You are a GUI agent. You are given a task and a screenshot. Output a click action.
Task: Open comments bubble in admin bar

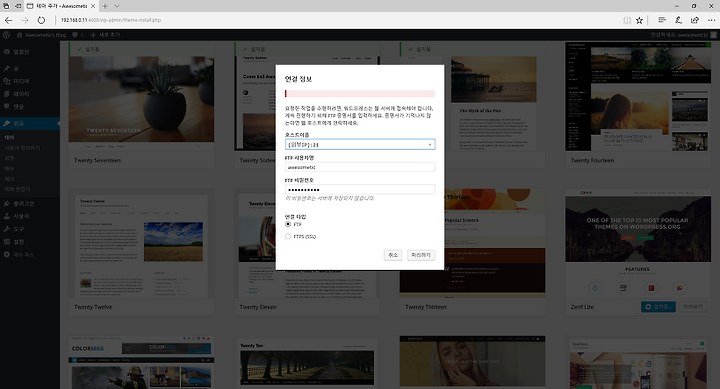(x=78, y=35)
